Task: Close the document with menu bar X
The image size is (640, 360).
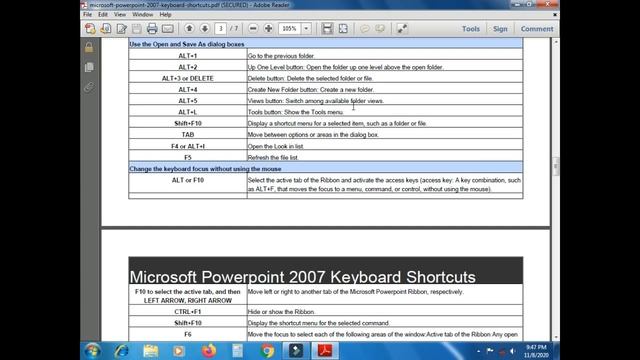Action: click(x=555, y=14)
